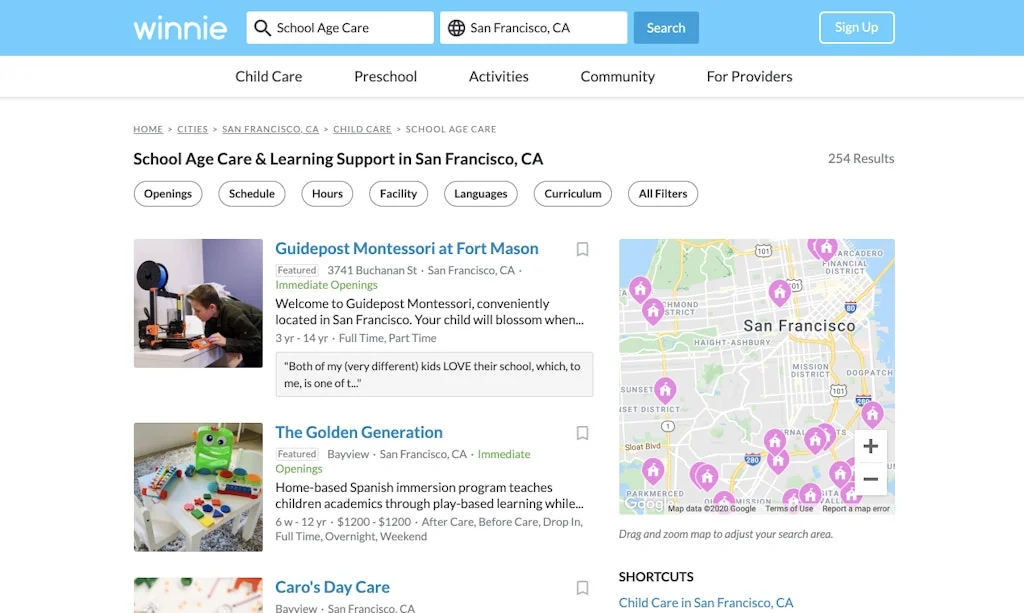The height and width of the screenshot is (613, 1024).
Task: Open the Guidepost Montessori listing photo
Action: (x=198, y=303)
